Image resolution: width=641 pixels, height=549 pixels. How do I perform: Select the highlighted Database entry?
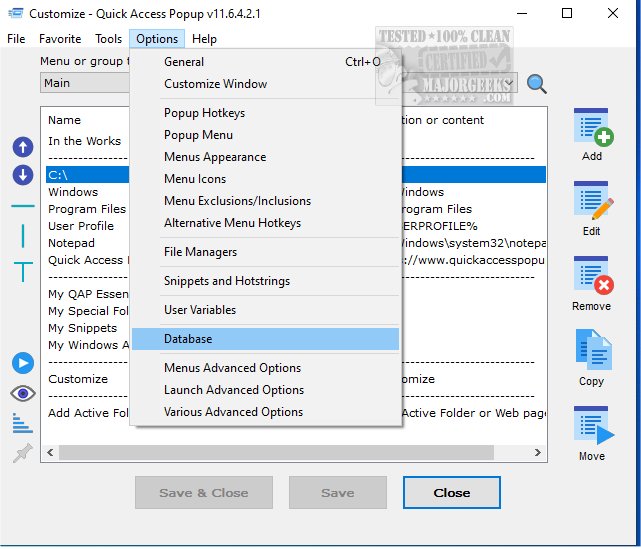click(265, 339)
